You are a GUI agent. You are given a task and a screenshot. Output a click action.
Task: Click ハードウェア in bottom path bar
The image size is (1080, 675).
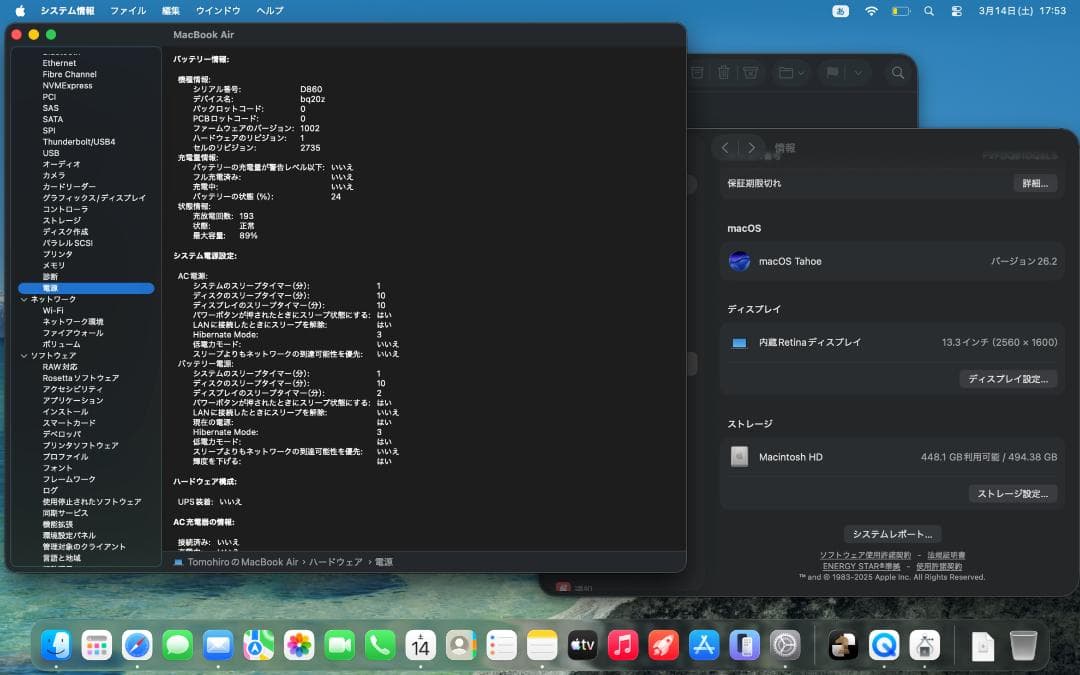[x=335, y=562]
